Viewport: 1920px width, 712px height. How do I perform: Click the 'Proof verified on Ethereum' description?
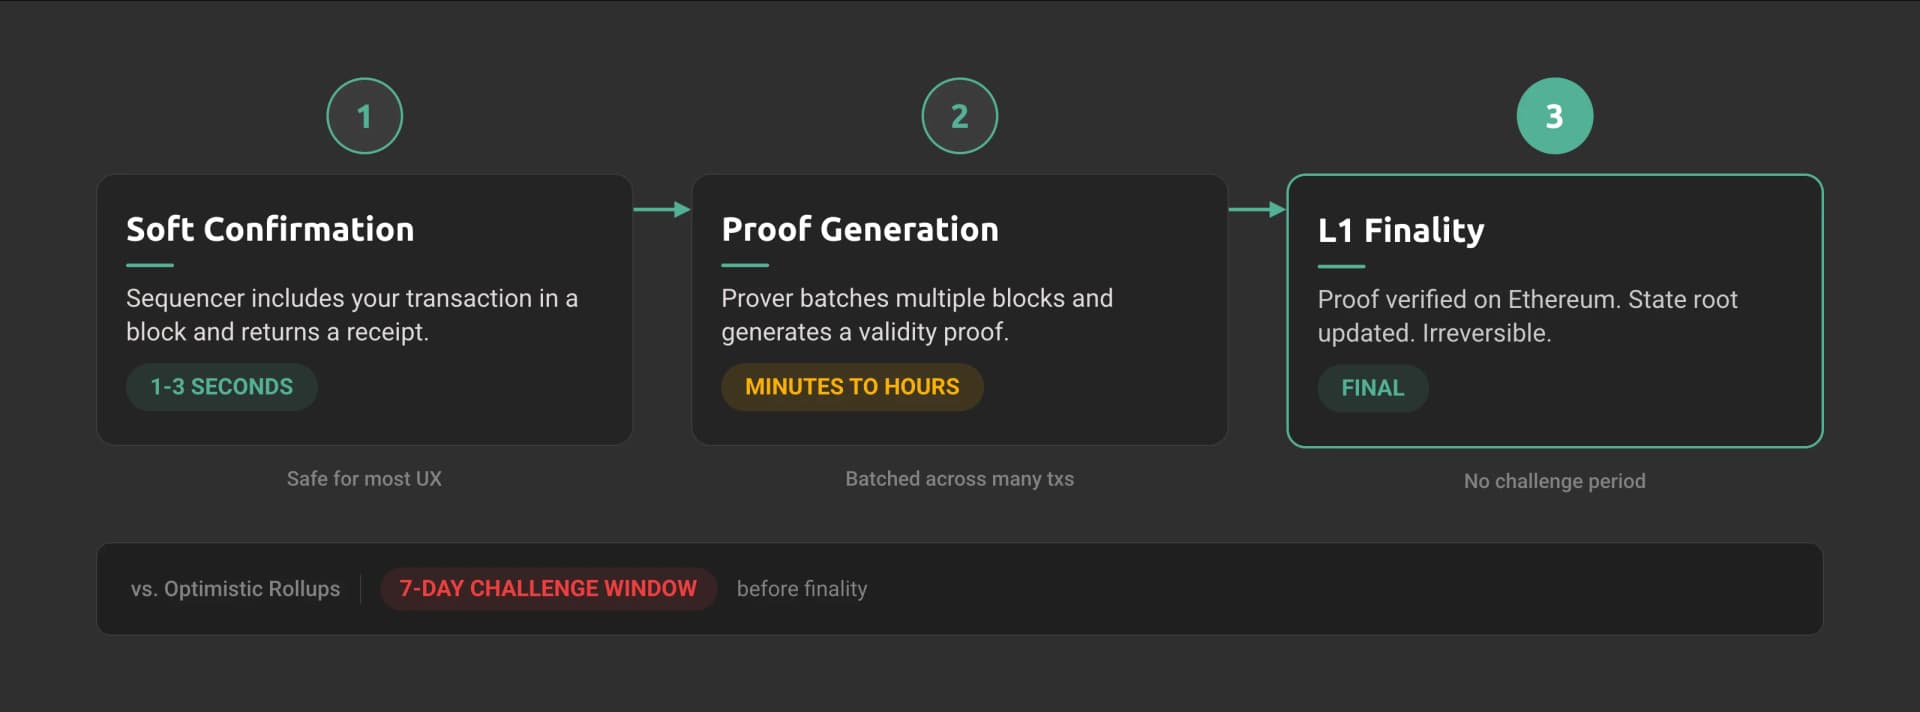pyautogui.click(x=1527, y=316)
